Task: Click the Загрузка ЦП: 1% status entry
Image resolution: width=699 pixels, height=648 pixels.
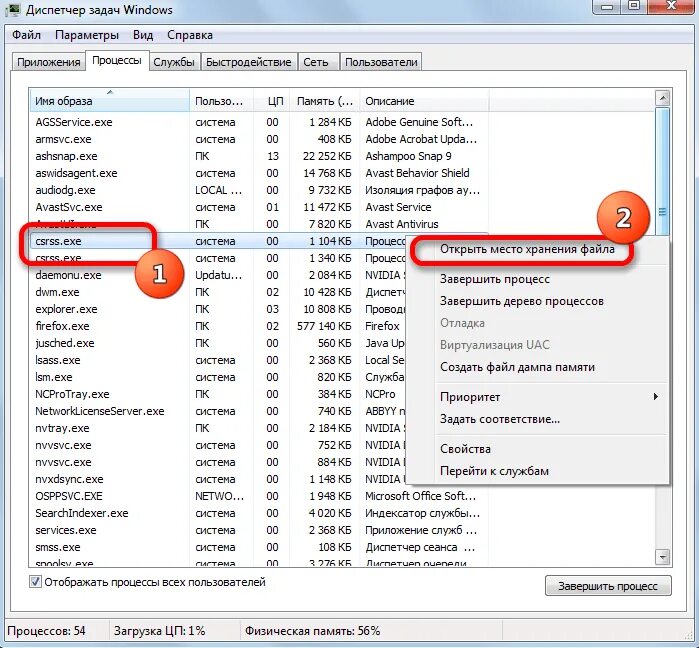Action: click(x=159, y=631)
